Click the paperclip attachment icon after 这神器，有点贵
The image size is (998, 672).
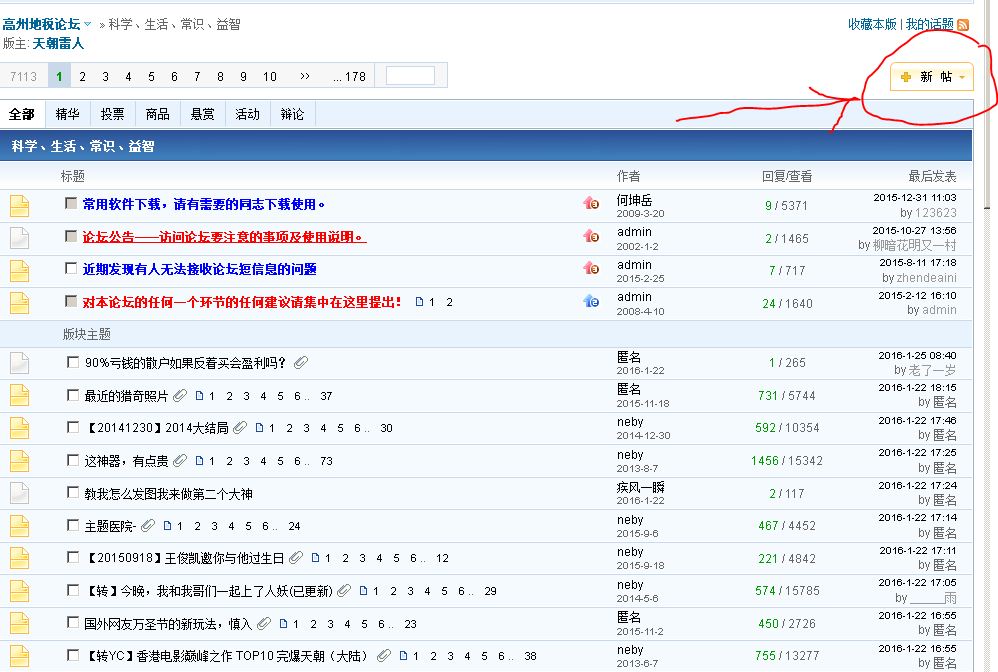coord(180,461)
